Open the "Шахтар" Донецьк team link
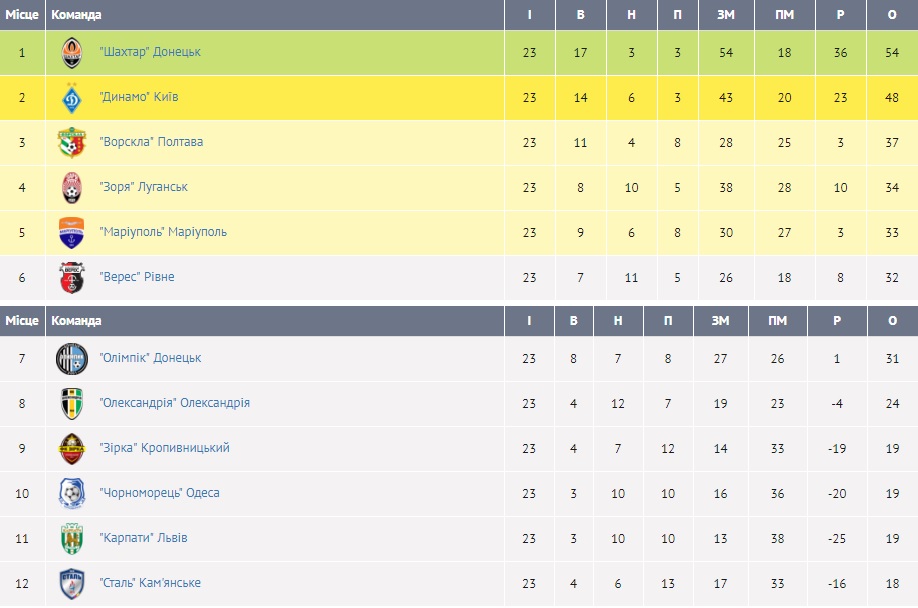 click(x=150, y=52)
